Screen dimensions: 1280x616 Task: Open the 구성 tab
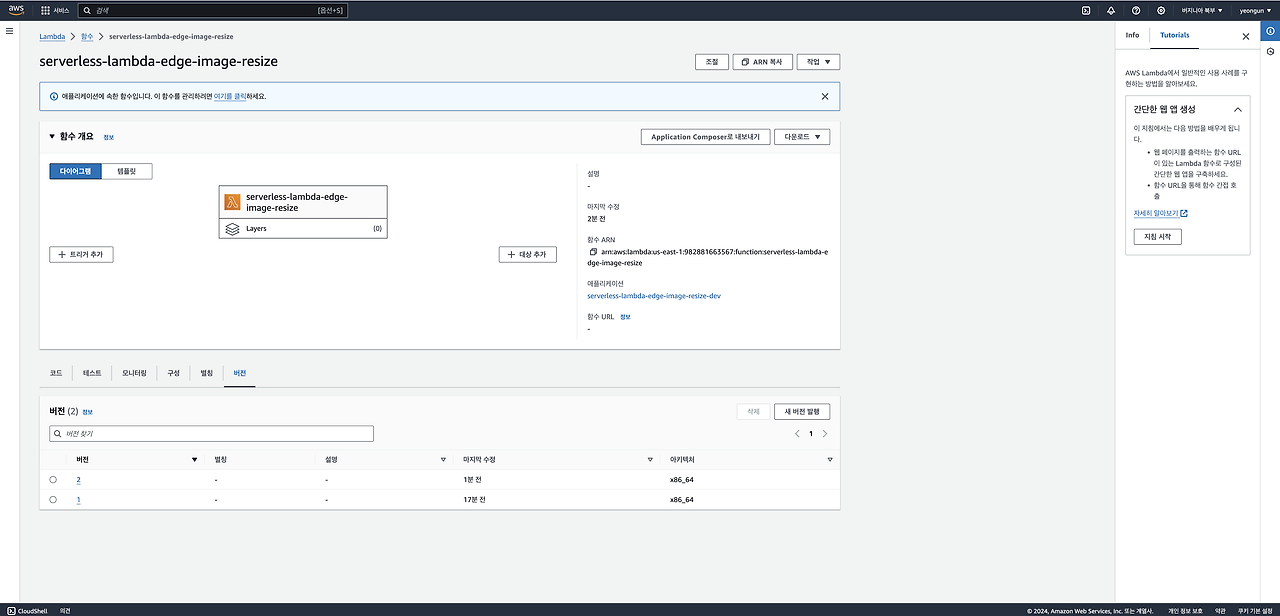pos(174,373)
